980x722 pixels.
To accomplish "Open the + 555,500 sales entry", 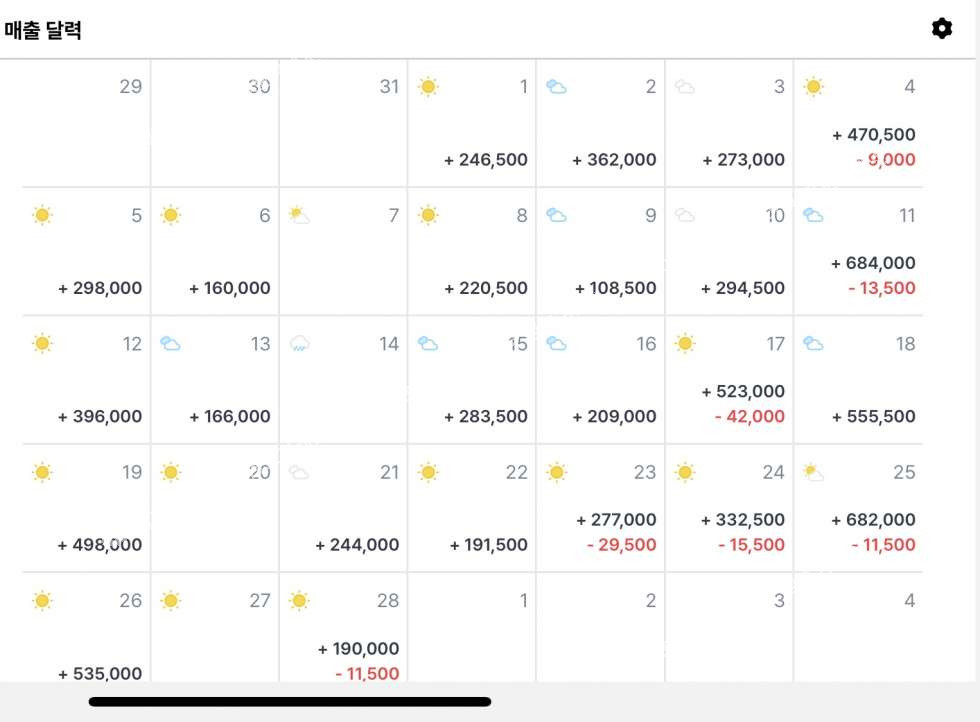I will click(873, 416).
